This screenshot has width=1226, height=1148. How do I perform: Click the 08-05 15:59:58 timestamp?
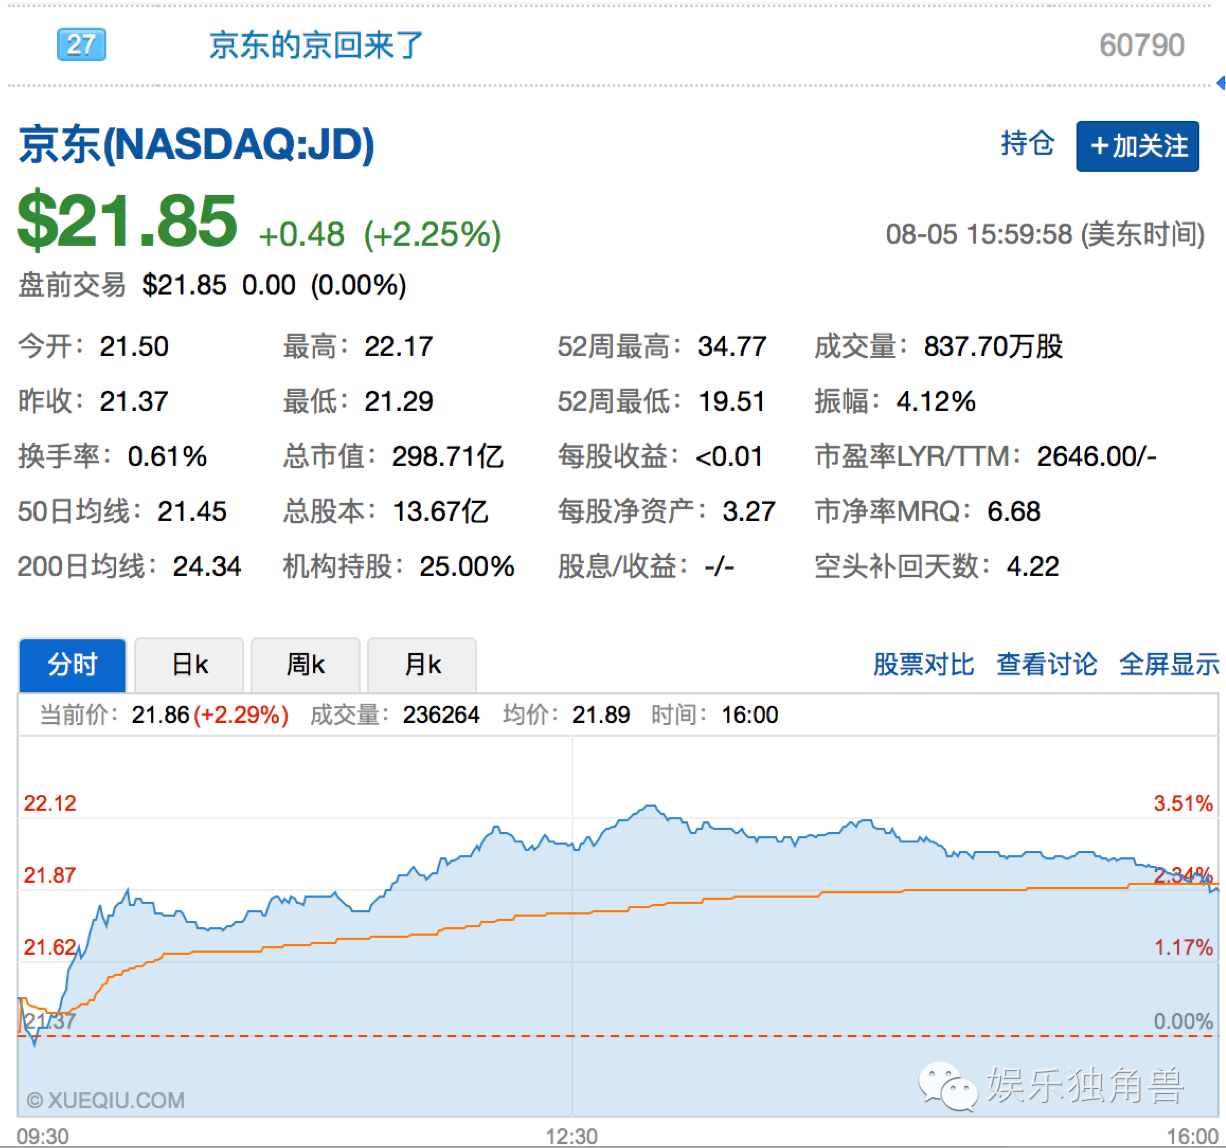(x=979, y=235)
